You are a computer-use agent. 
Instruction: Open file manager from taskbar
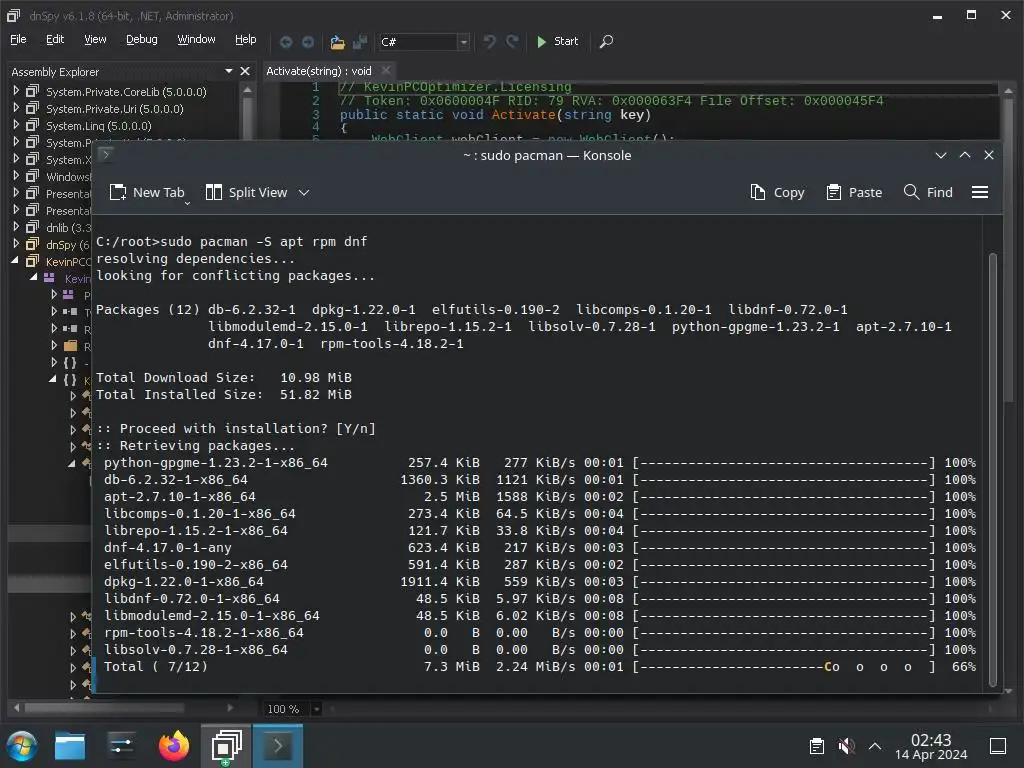click(x=70, y=746)
